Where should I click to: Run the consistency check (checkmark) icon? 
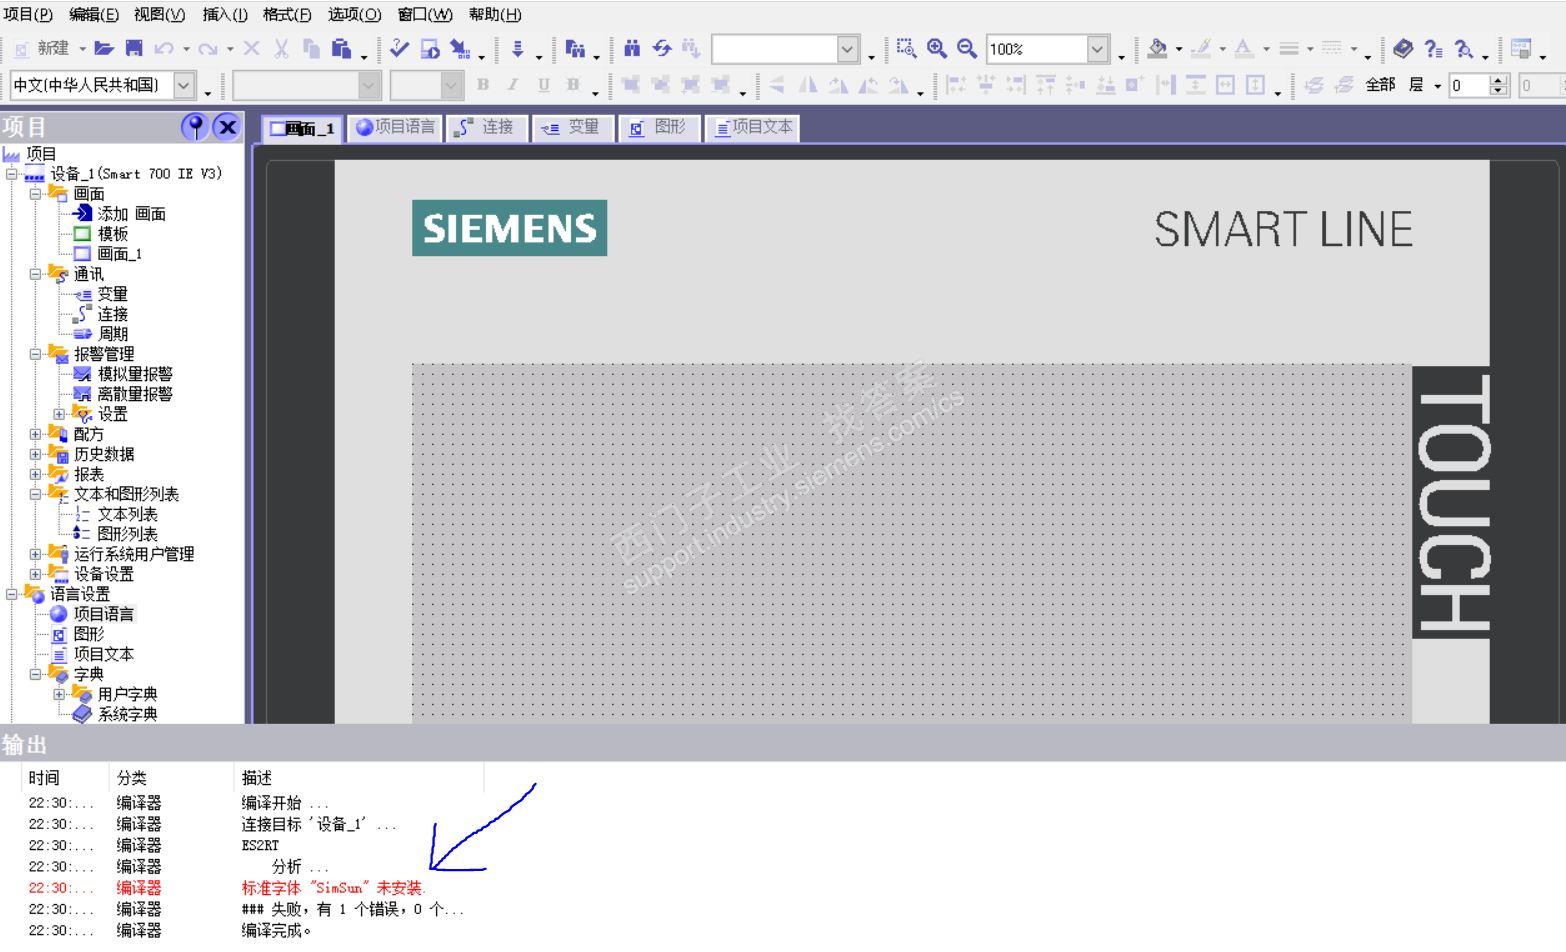point(399,48)
